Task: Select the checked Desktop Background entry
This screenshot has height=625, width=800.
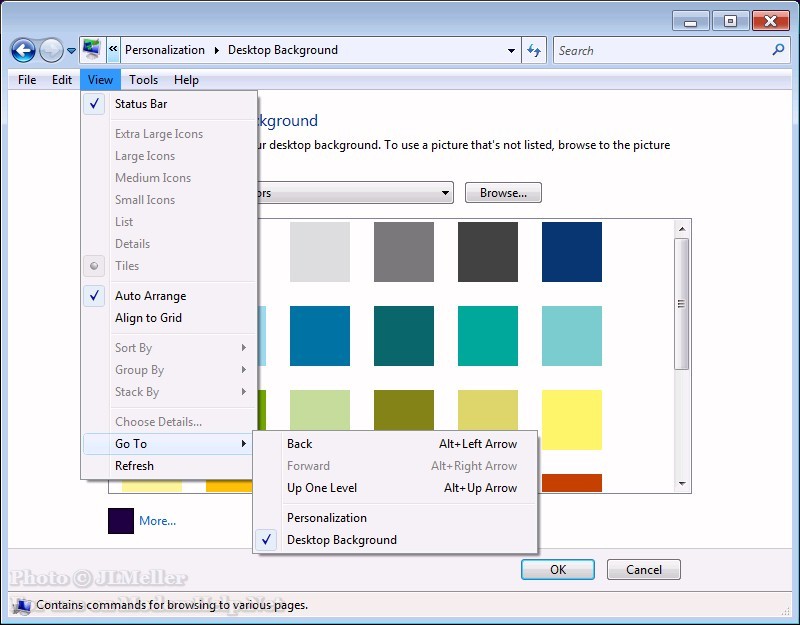Action: click(x=341, y=540)
